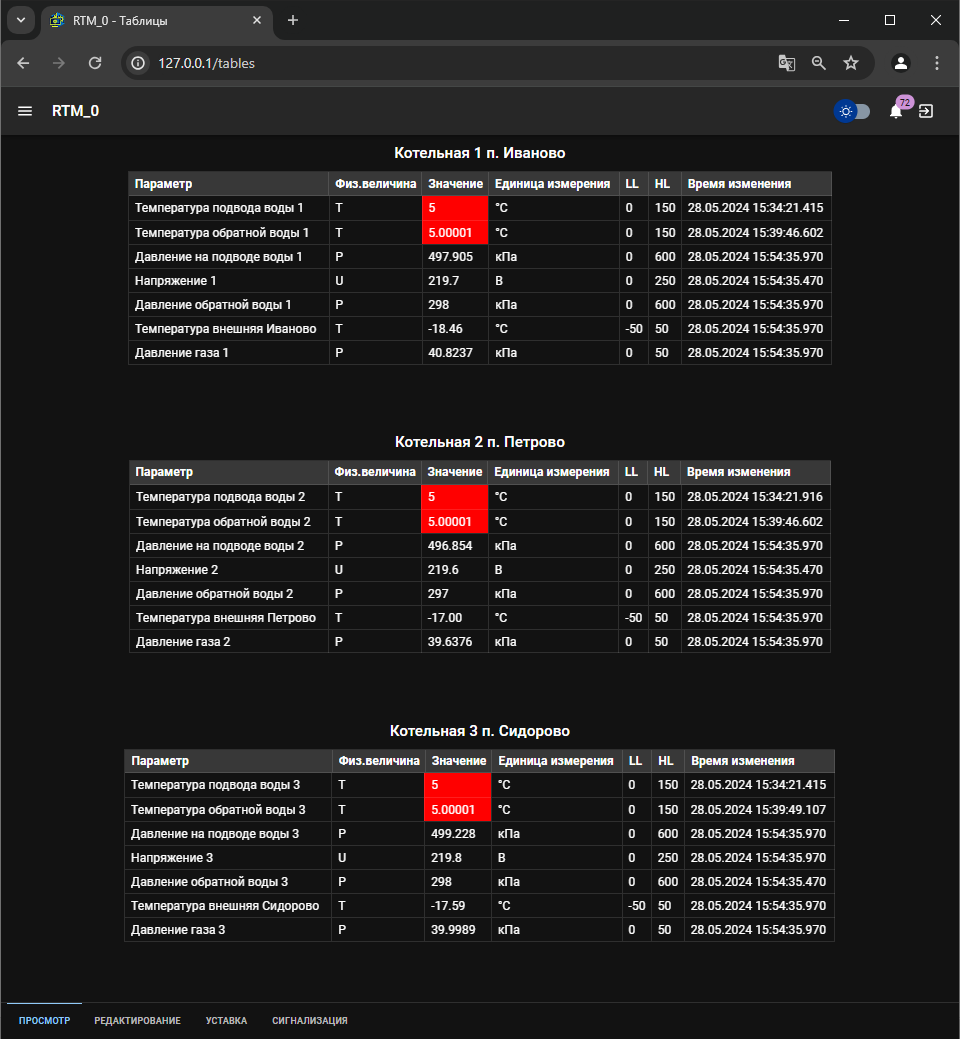The width and height of the screenshot is (960, 1039).
Task: Select Давление обратной воды 3 cell
Action: (x=229, y=882)
